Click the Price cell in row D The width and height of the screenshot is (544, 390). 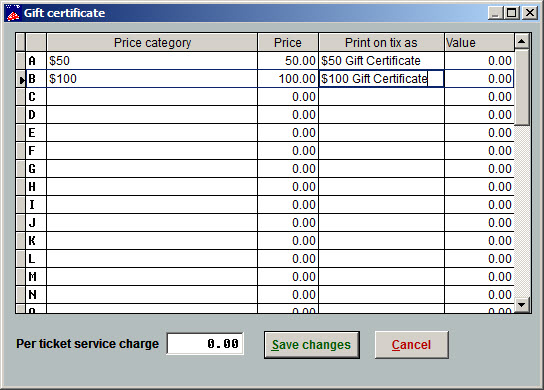tap(288, 115)
